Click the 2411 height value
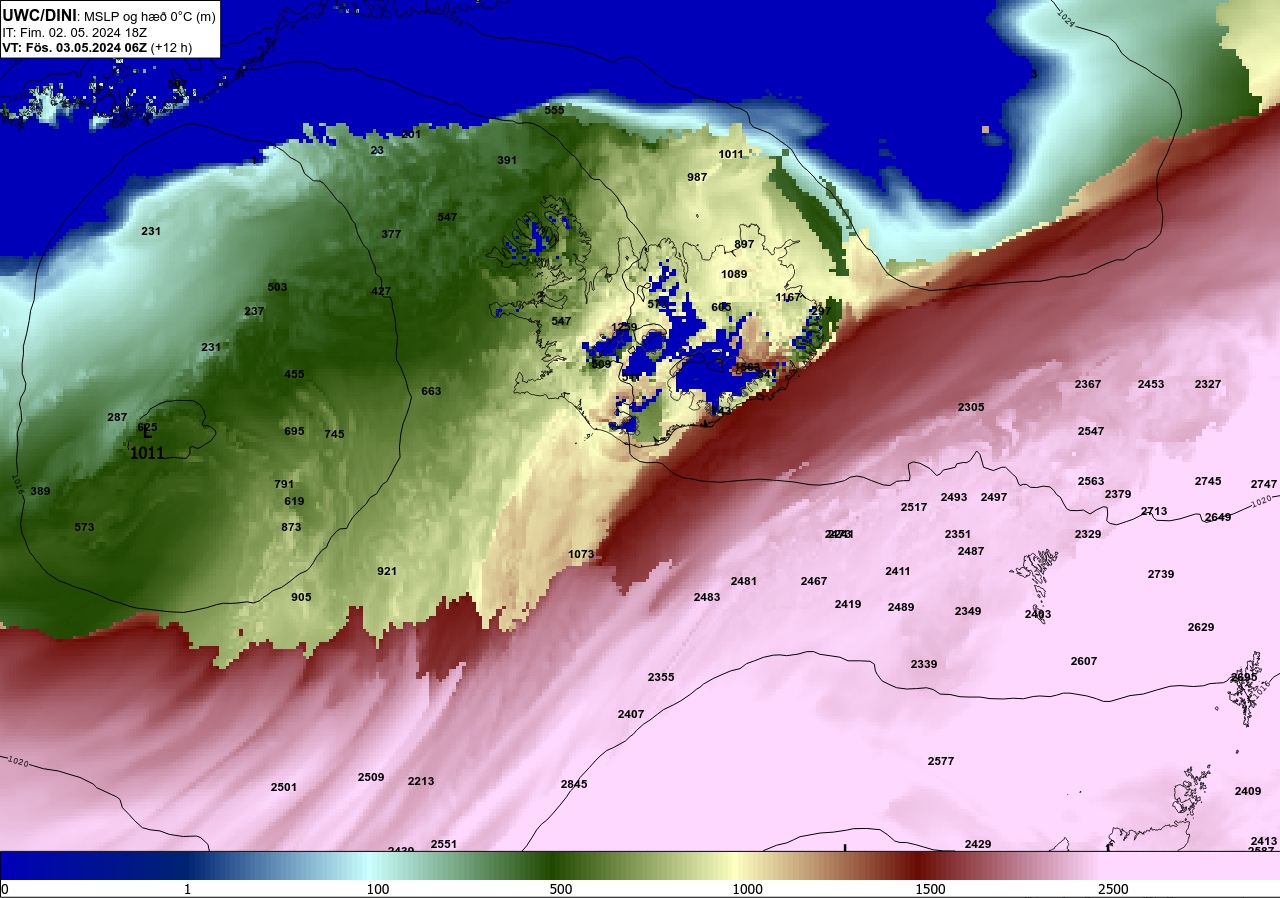The image size is (1280, 898). pos(898,571)
